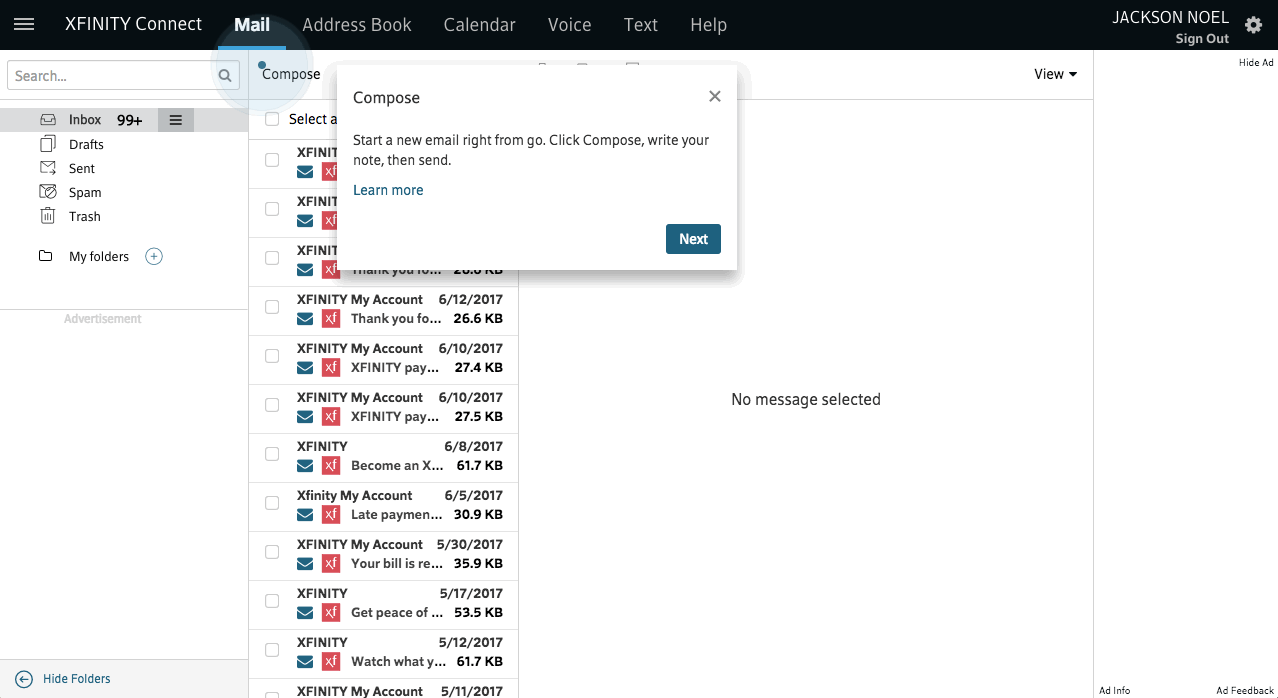Click unread envelope icon on 27.5 KB email
The image size is (1278, 698).
(306, 417)
